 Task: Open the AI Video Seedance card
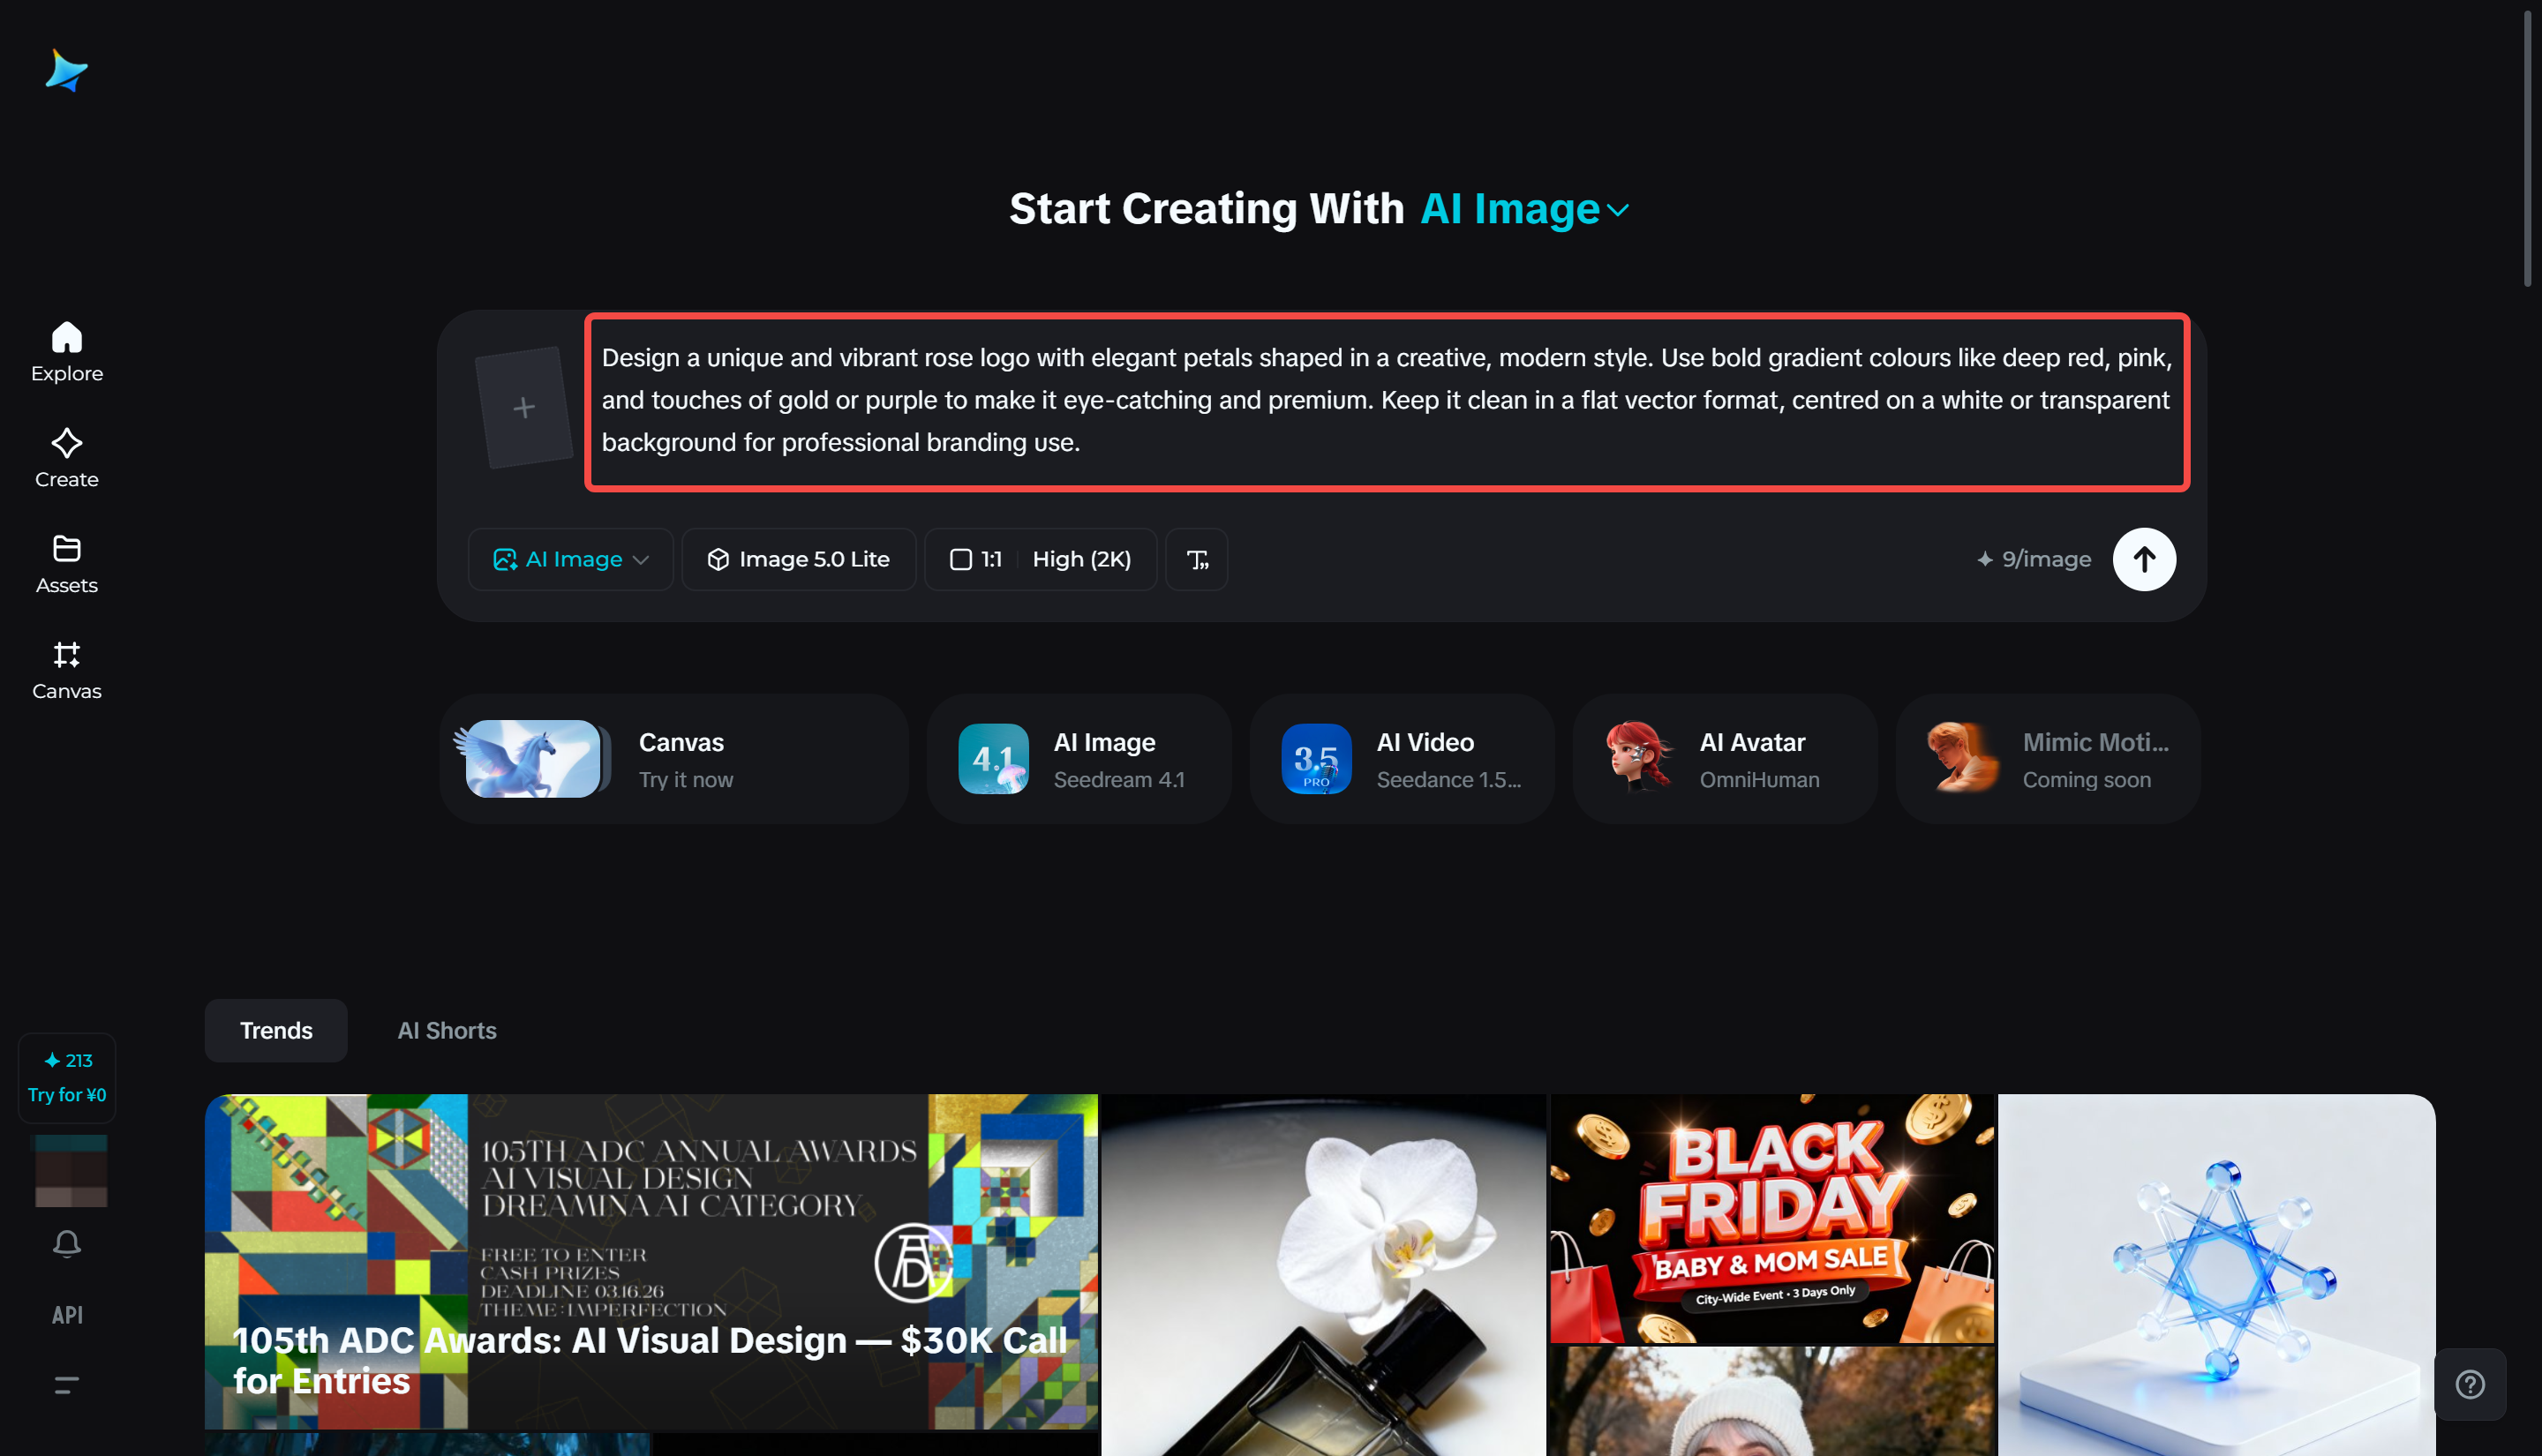click(x=1401, y=759)
